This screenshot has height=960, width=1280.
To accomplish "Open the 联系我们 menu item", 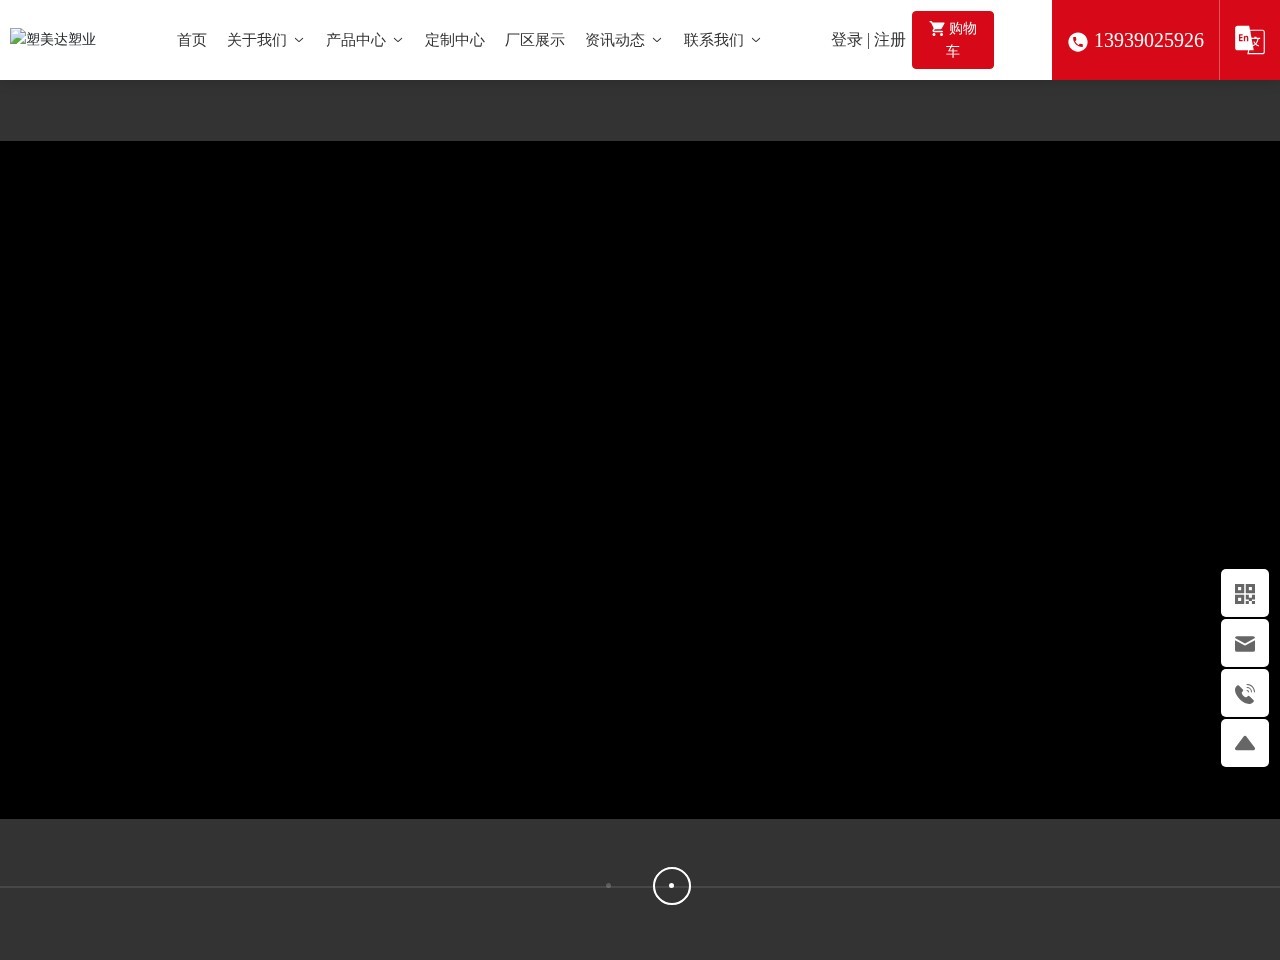I will (x=714, y=40).
